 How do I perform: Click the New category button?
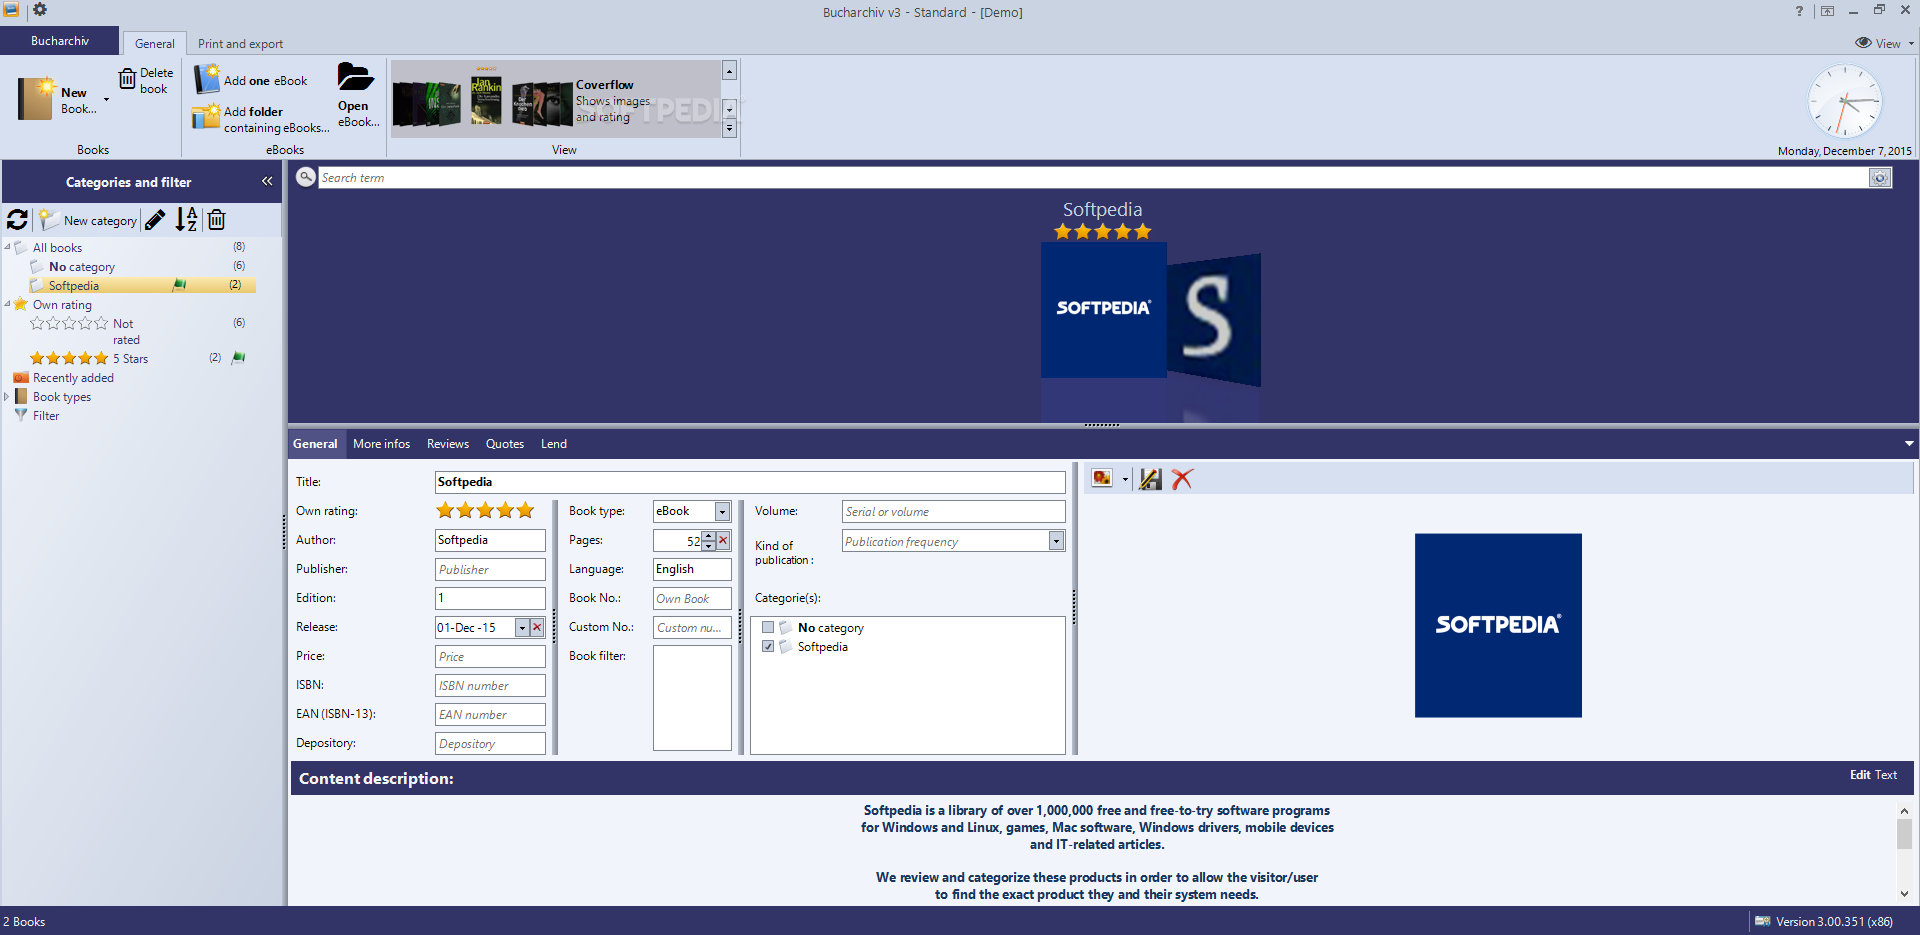[88, 220]
